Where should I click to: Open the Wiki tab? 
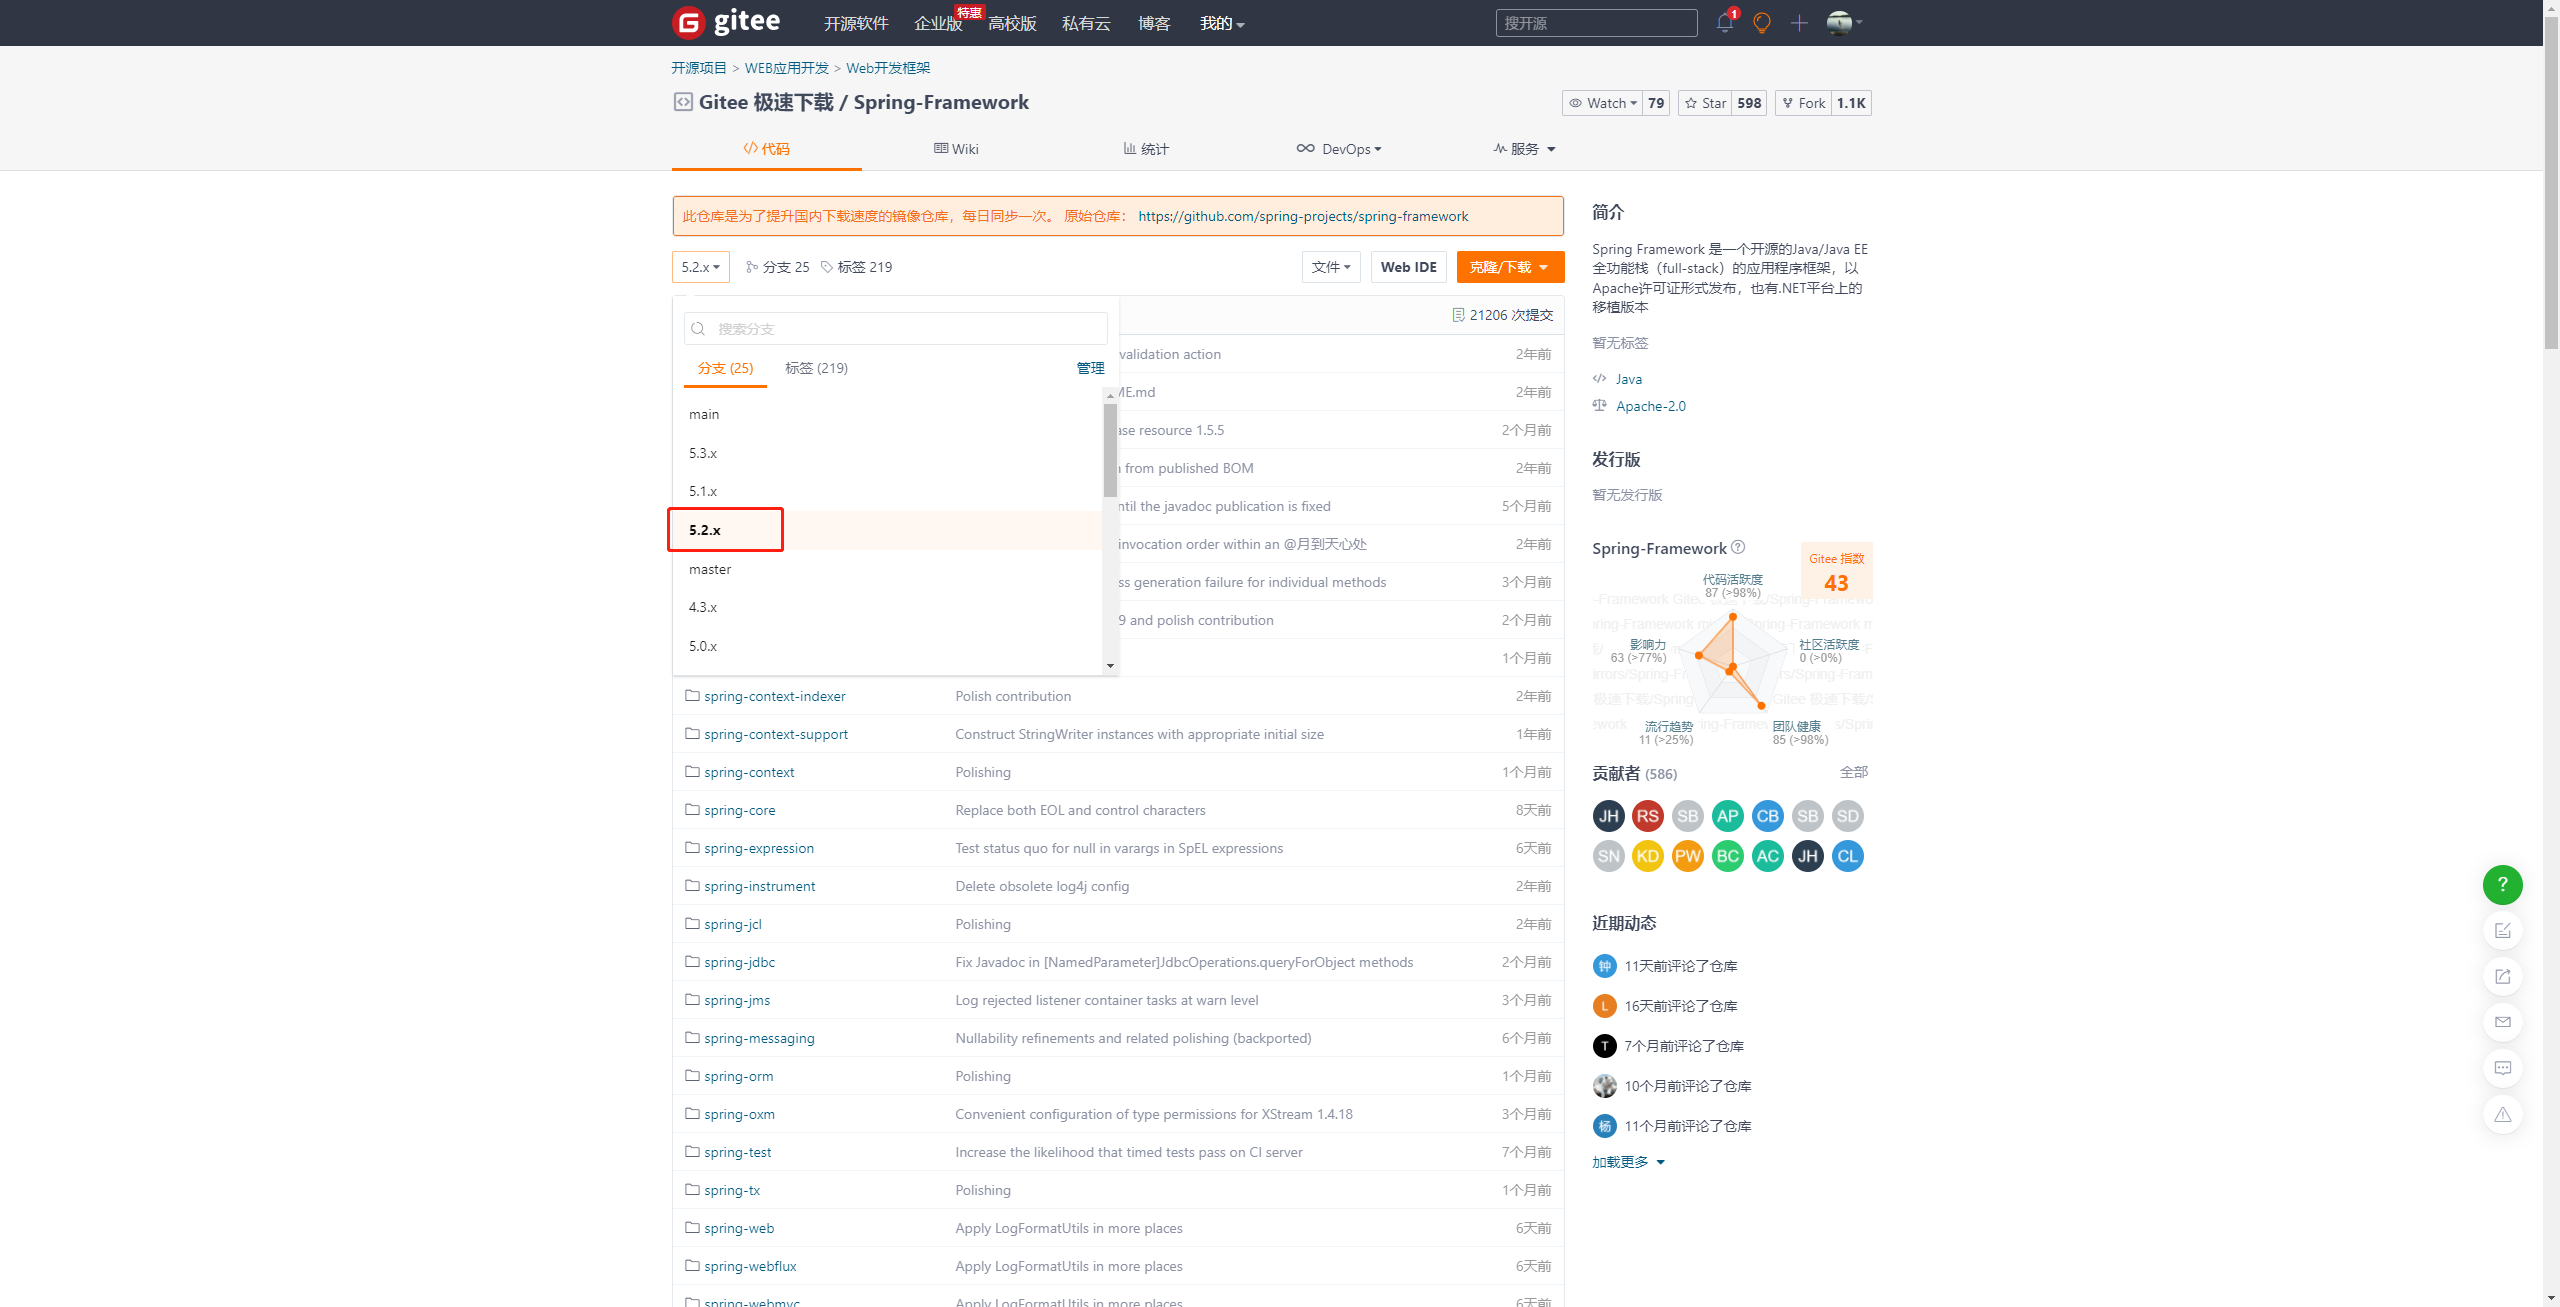coord(956,149)
